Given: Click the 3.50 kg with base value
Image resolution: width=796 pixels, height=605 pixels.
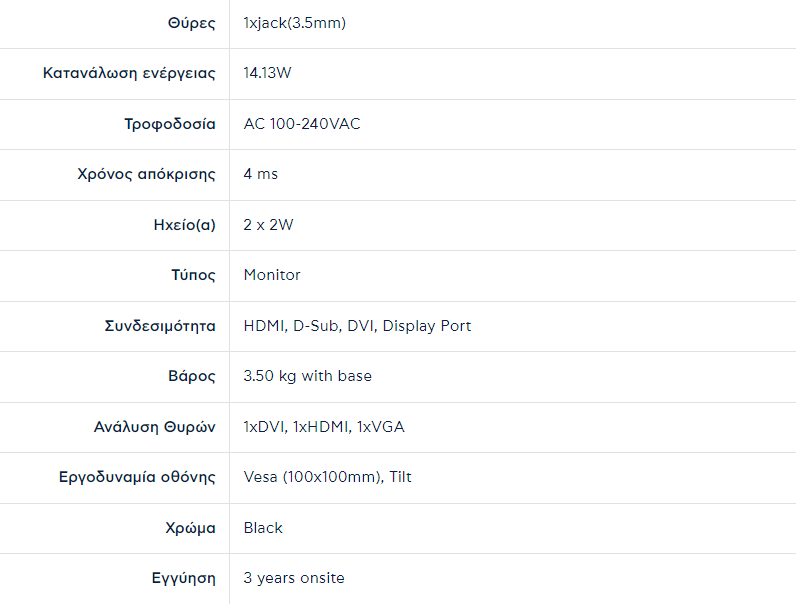Looking at the screenshot, I should click(x=307, y=376).
